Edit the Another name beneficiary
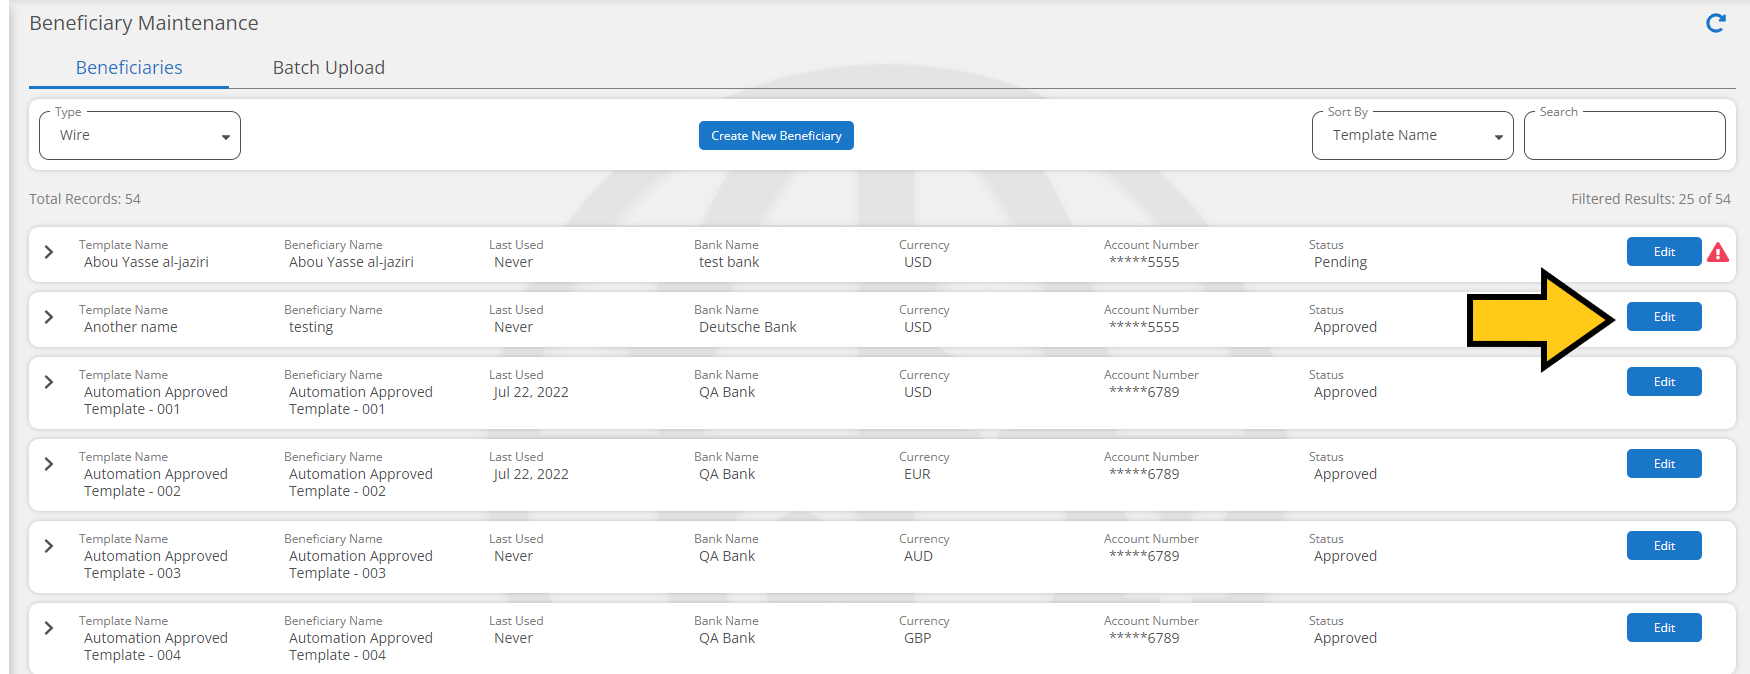1750x674 pixels. coord(1664,317)
